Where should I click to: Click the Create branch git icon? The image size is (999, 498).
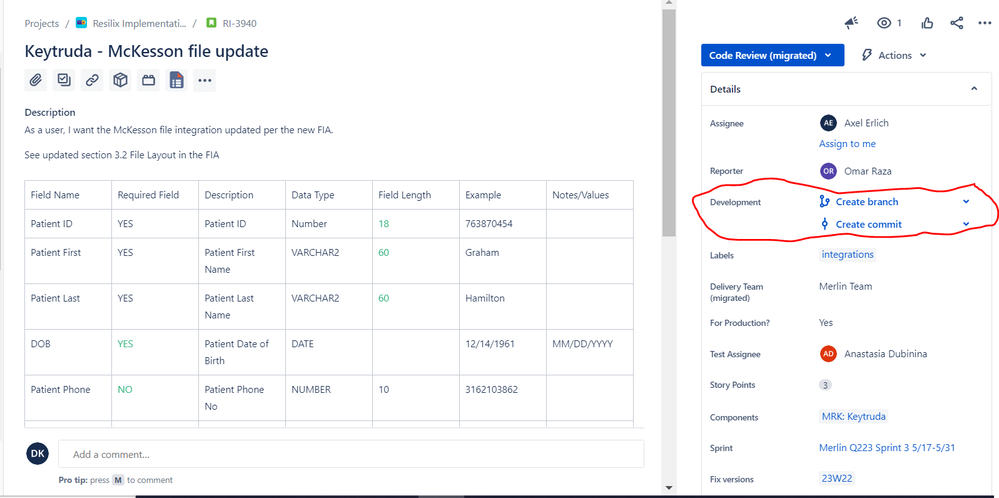click(x=824, y=202)
